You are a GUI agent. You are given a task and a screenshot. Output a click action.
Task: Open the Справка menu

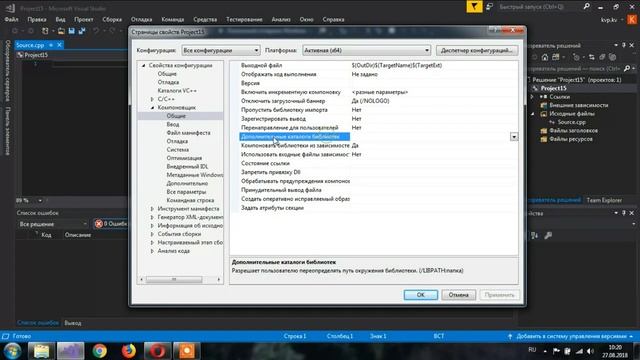pos(333,19)
